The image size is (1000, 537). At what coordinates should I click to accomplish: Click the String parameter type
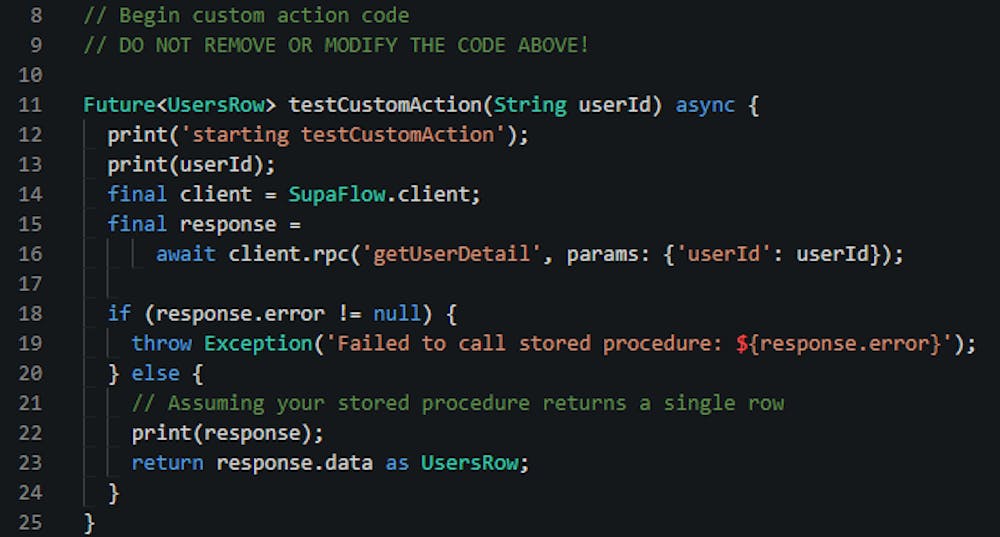530,105
